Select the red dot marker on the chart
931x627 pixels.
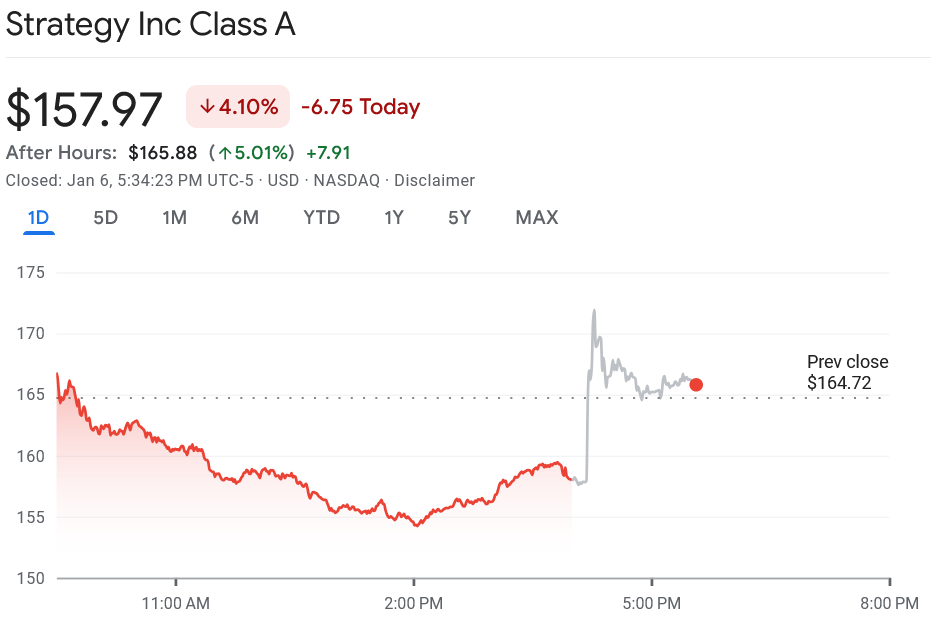[696, 383]
